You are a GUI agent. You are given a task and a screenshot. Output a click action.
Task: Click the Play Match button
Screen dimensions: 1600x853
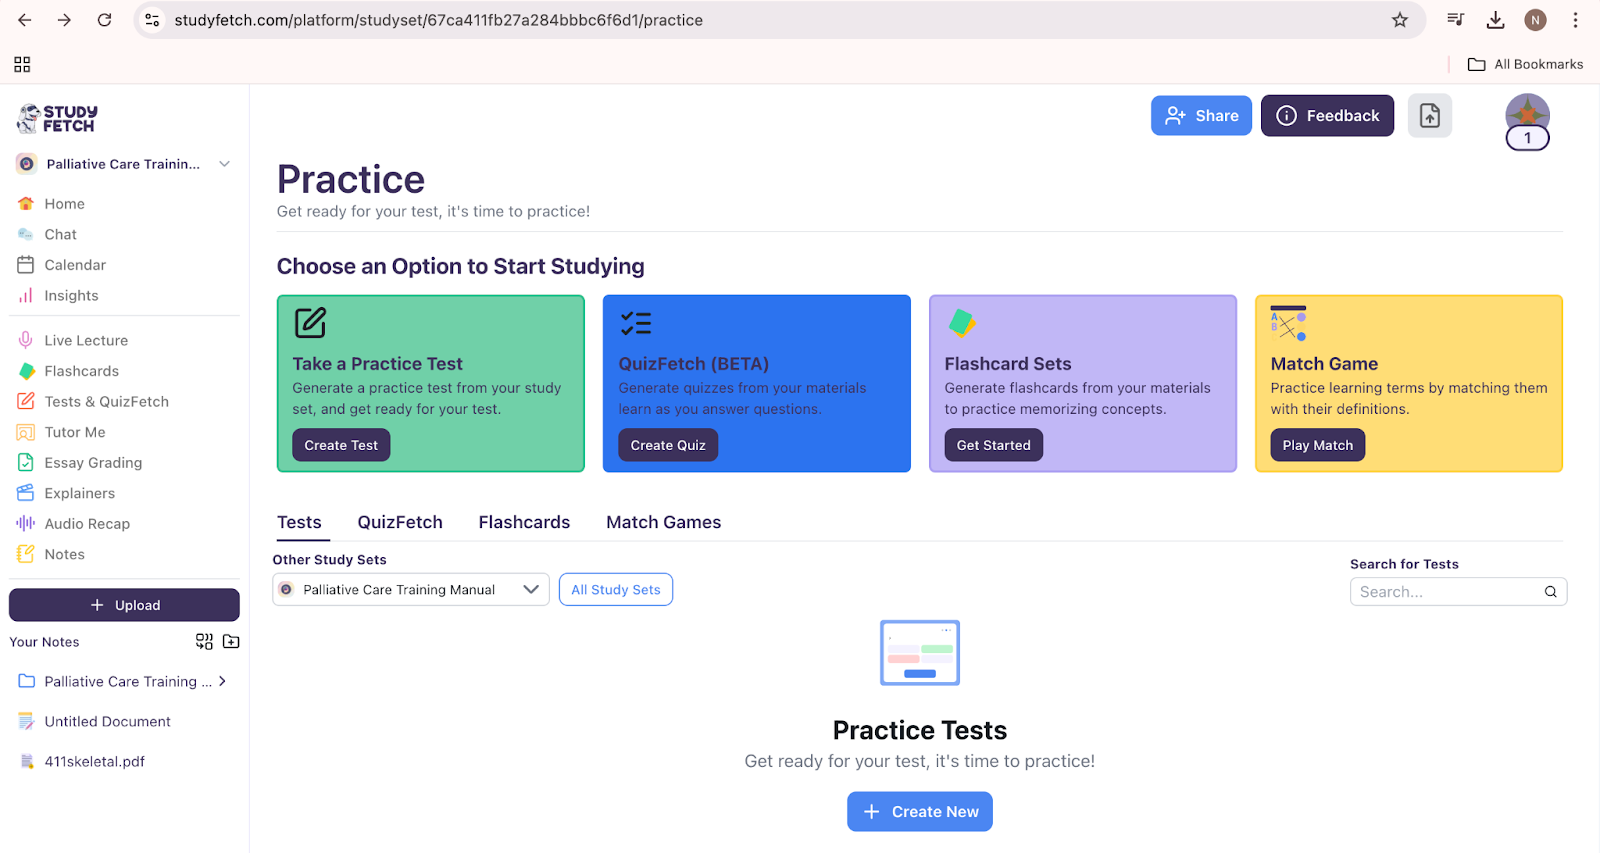click(1317, 445)
